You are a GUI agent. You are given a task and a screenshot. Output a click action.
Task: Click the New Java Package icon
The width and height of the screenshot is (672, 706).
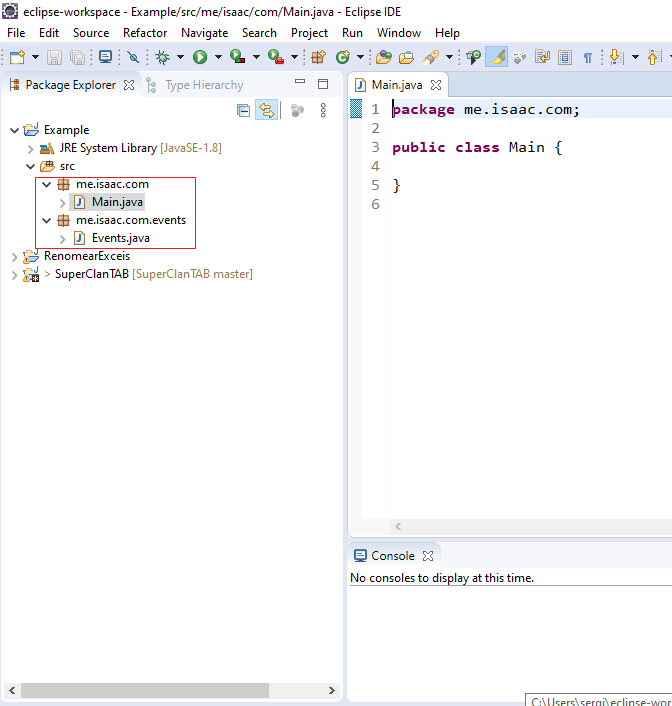click(x=318, y=57)
